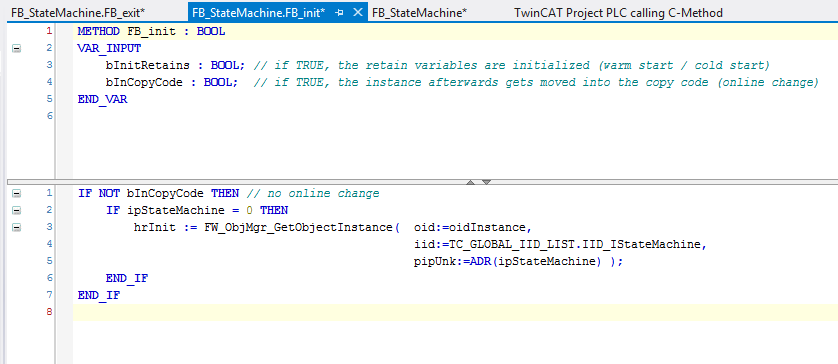Place cursor on empty line 8 of the implementation
This screenshot has width=838, height=364.
(455, 312)
